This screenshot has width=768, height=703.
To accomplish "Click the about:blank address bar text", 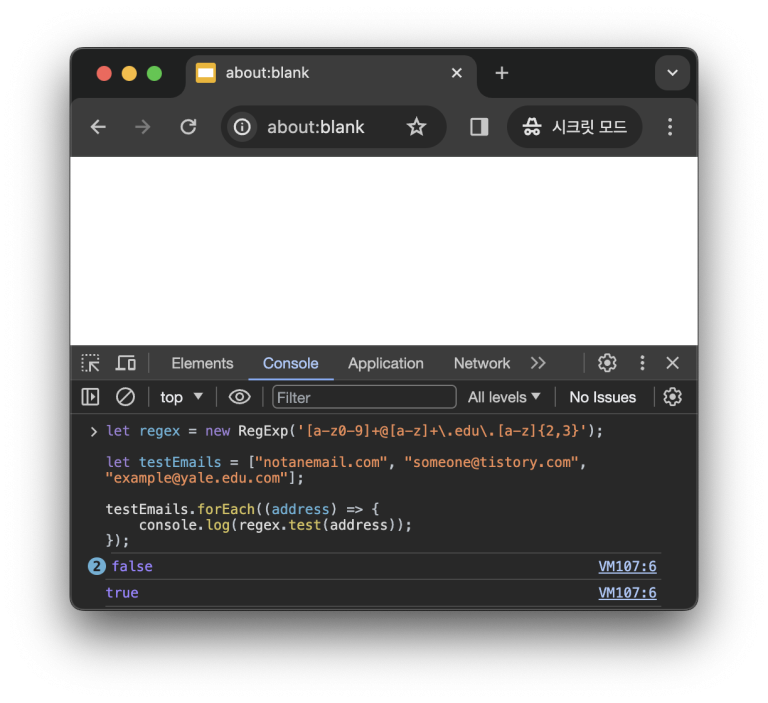I will point(315,127).
